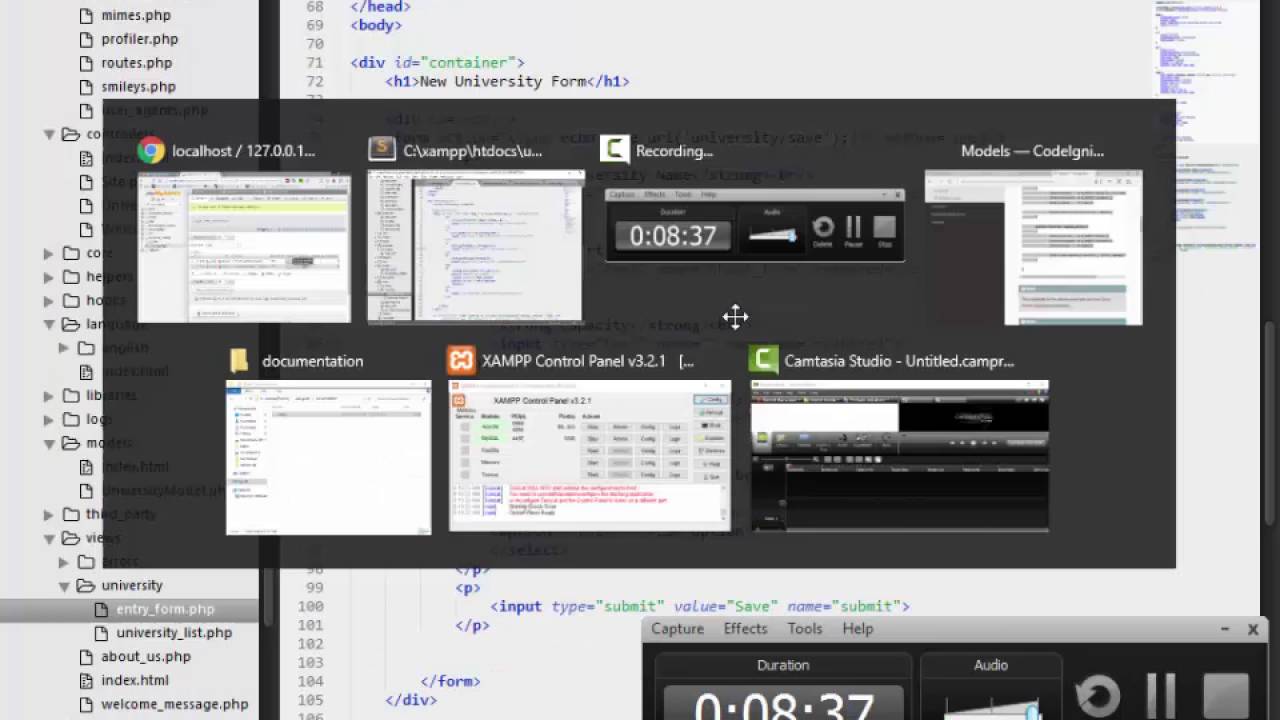This screenshot has width=1280, height=720.
Task: Expand the english subfolder arrow
Action: tap(64, 348)
